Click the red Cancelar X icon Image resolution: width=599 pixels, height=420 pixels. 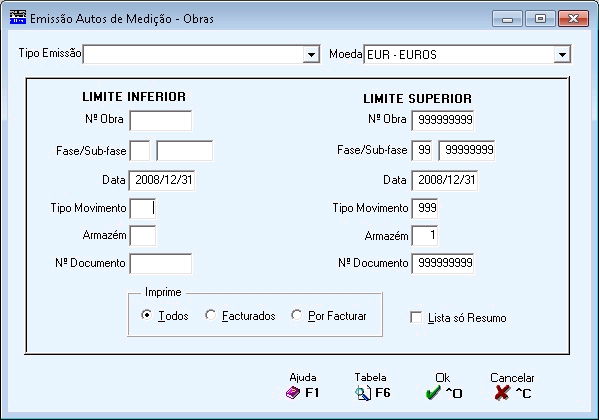click(x=502, y=392)
